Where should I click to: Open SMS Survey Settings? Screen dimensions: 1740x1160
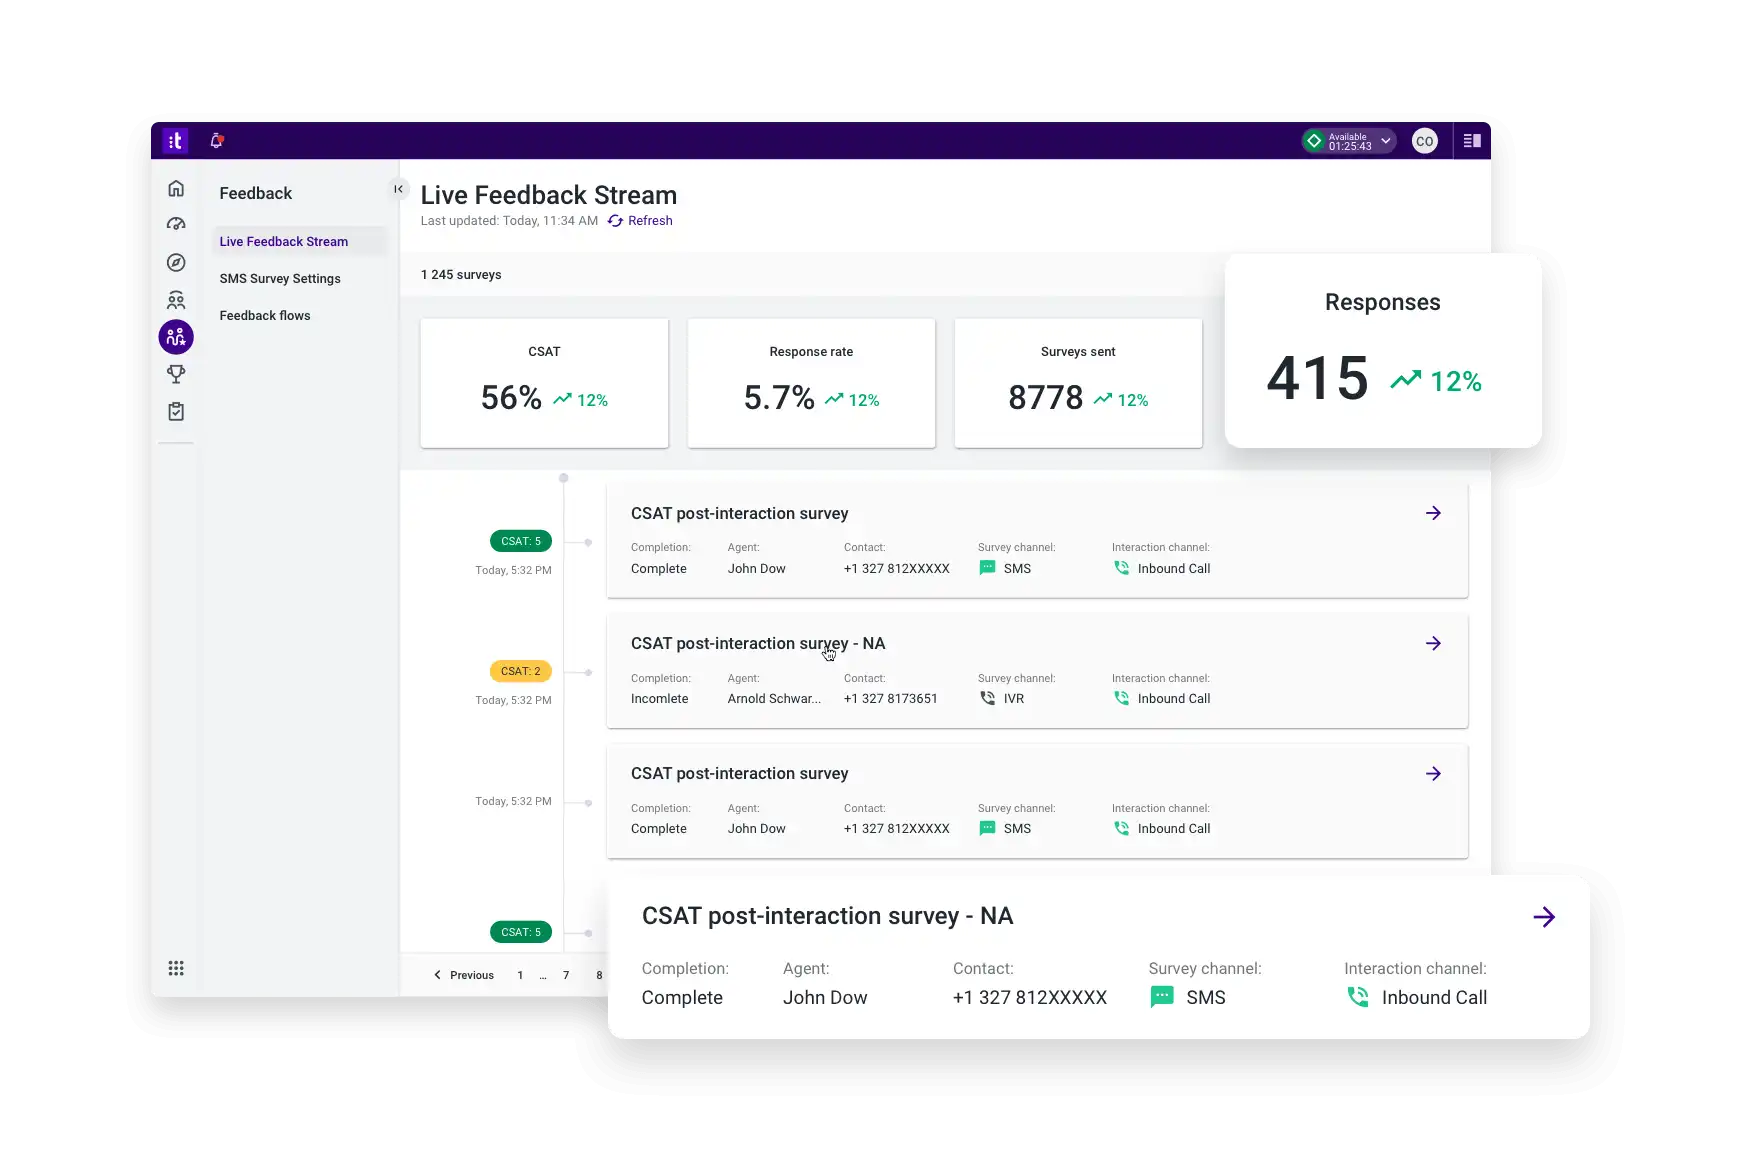tap(280, 278)
